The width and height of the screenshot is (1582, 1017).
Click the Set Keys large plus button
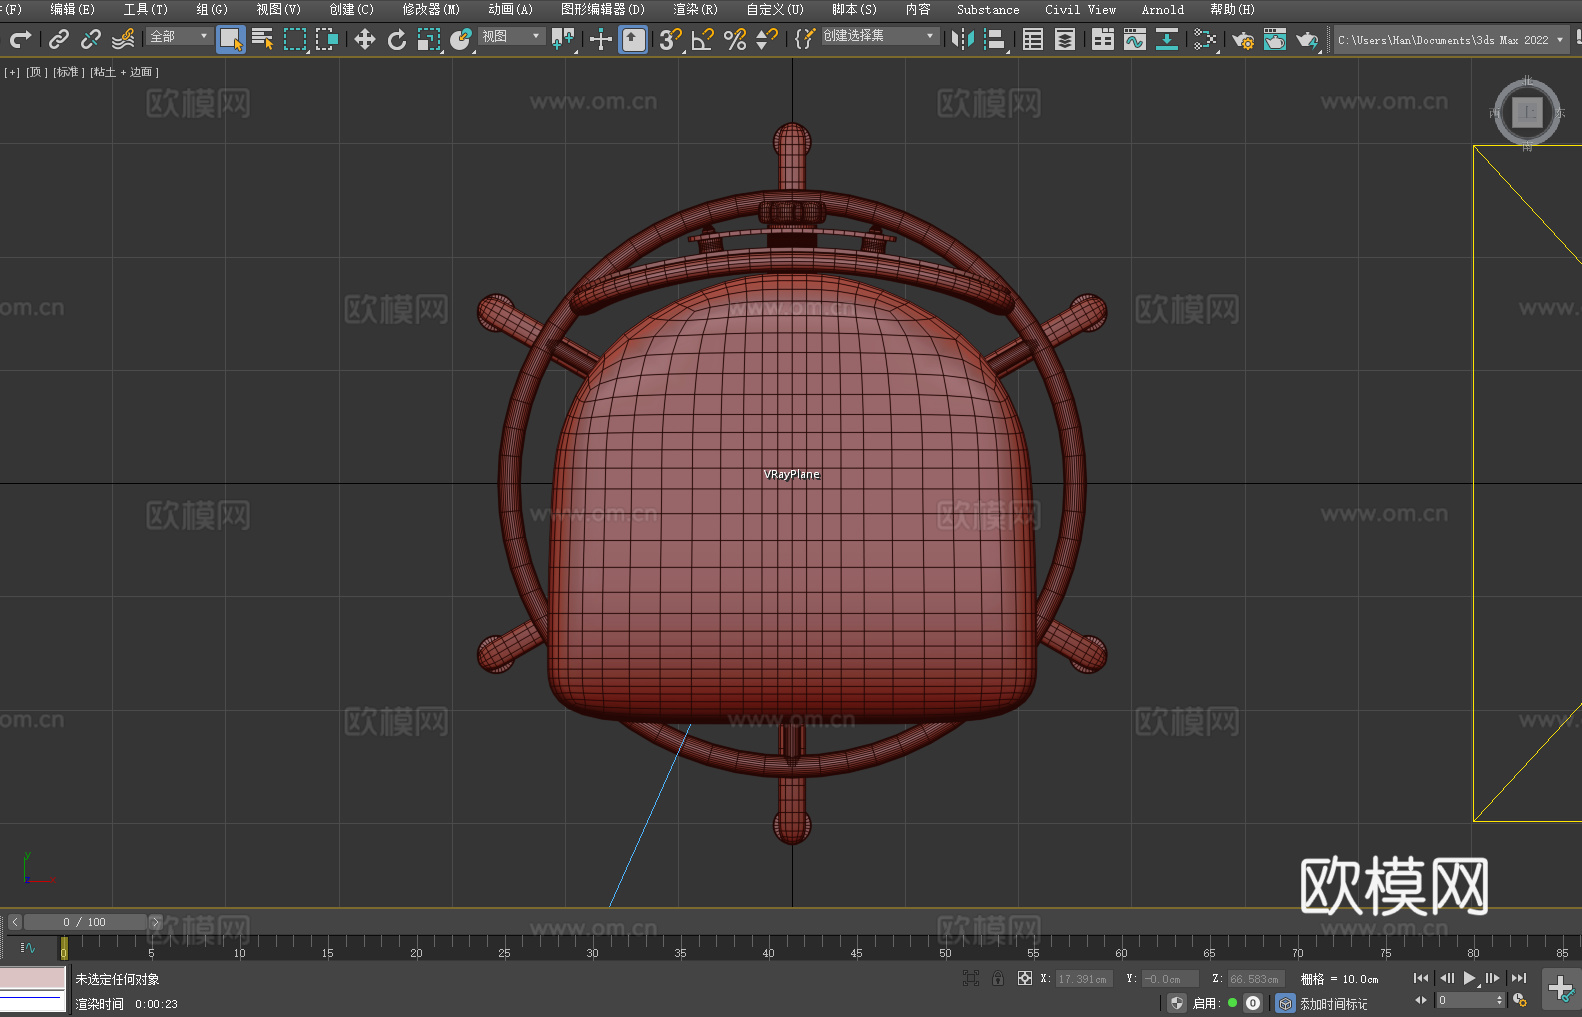pyautogui.click(x=1561, y=989)
